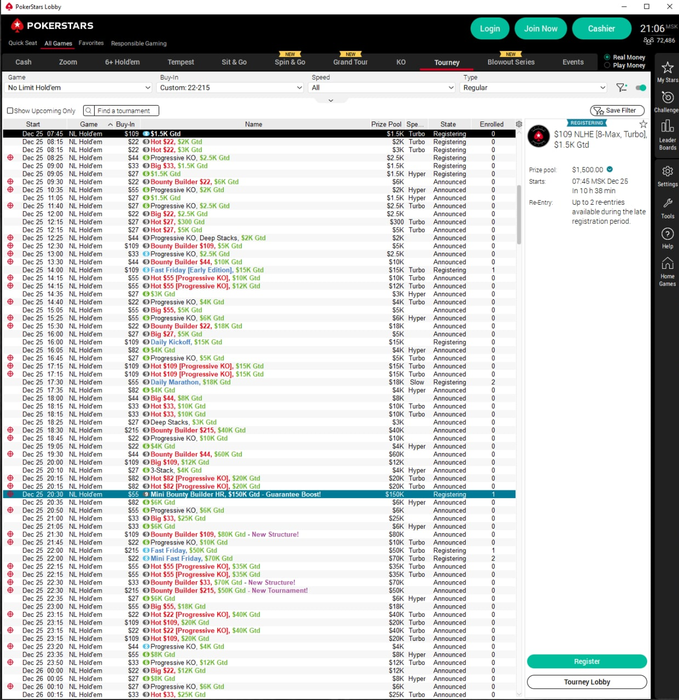Select Real Money radio button
Viewport: 679px width, 700px height.
(607, 57)
